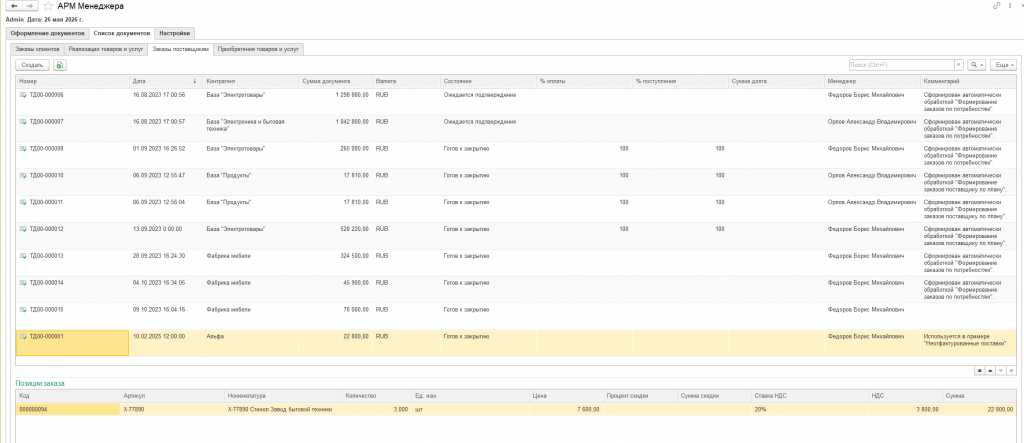Click the Комментарий column header

(x=968, y=81)
